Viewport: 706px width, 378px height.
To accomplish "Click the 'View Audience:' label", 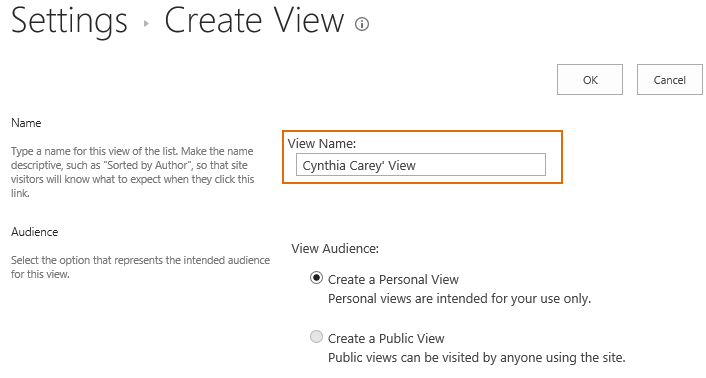I will coord(335,248).
